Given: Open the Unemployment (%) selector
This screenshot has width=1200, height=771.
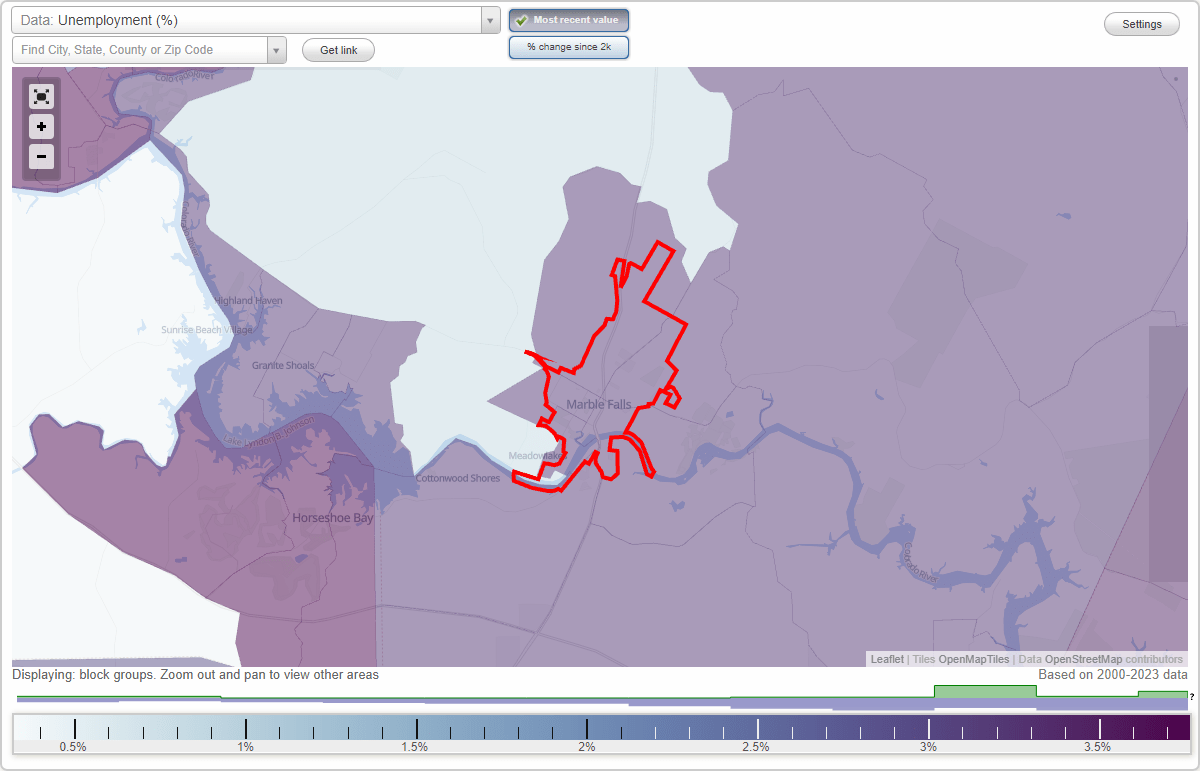Looking at the screenshot, I should click(250, 19).
